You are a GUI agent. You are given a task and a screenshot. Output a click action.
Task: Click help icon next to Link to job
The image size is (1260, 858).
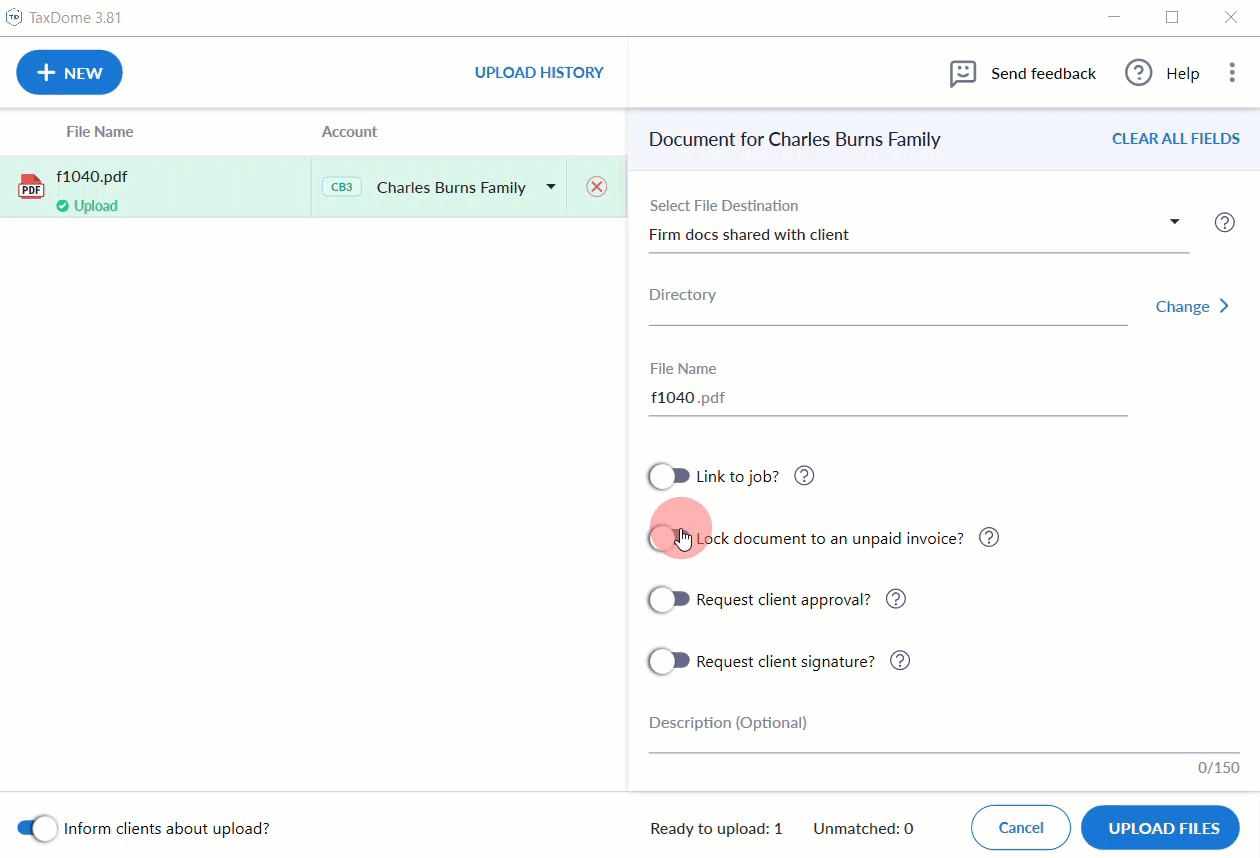pyautogui.click(x=804, y=476)
